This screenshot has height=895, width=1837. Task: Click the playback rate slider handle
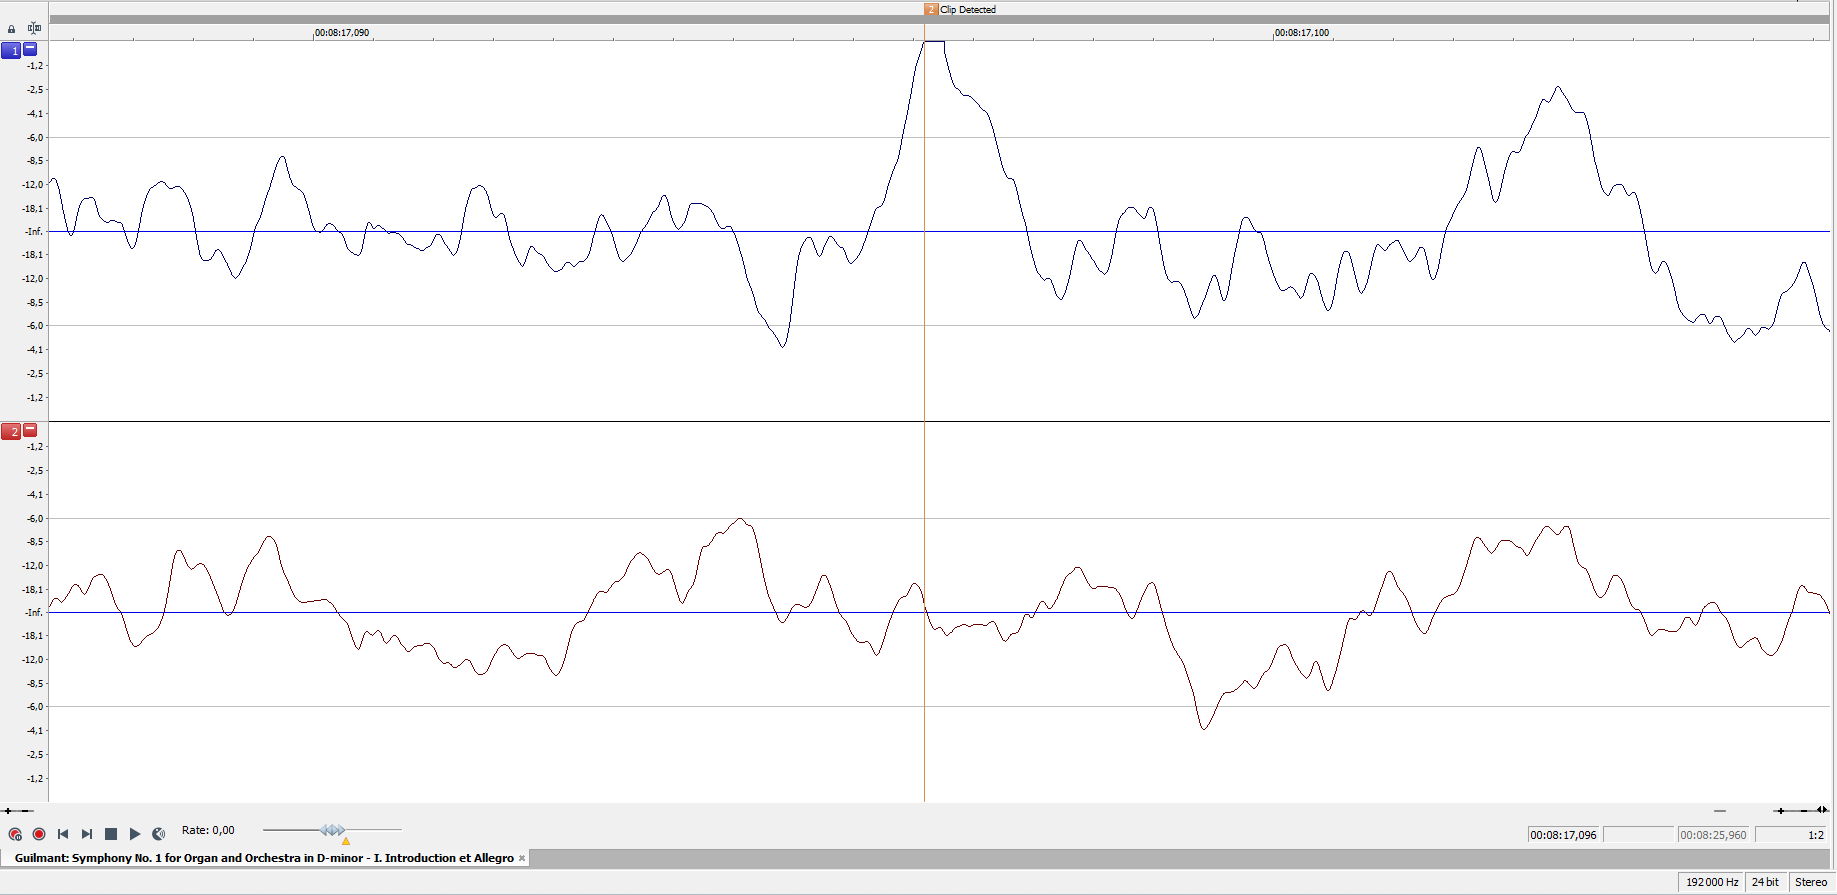pos(333,830)
